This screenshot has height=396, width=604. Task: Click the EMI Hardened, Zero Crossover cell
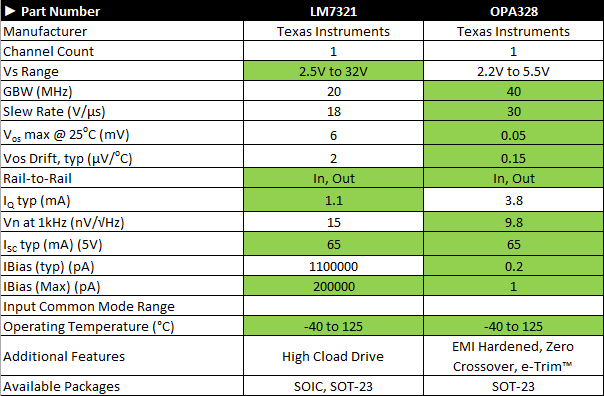[513, 356]
